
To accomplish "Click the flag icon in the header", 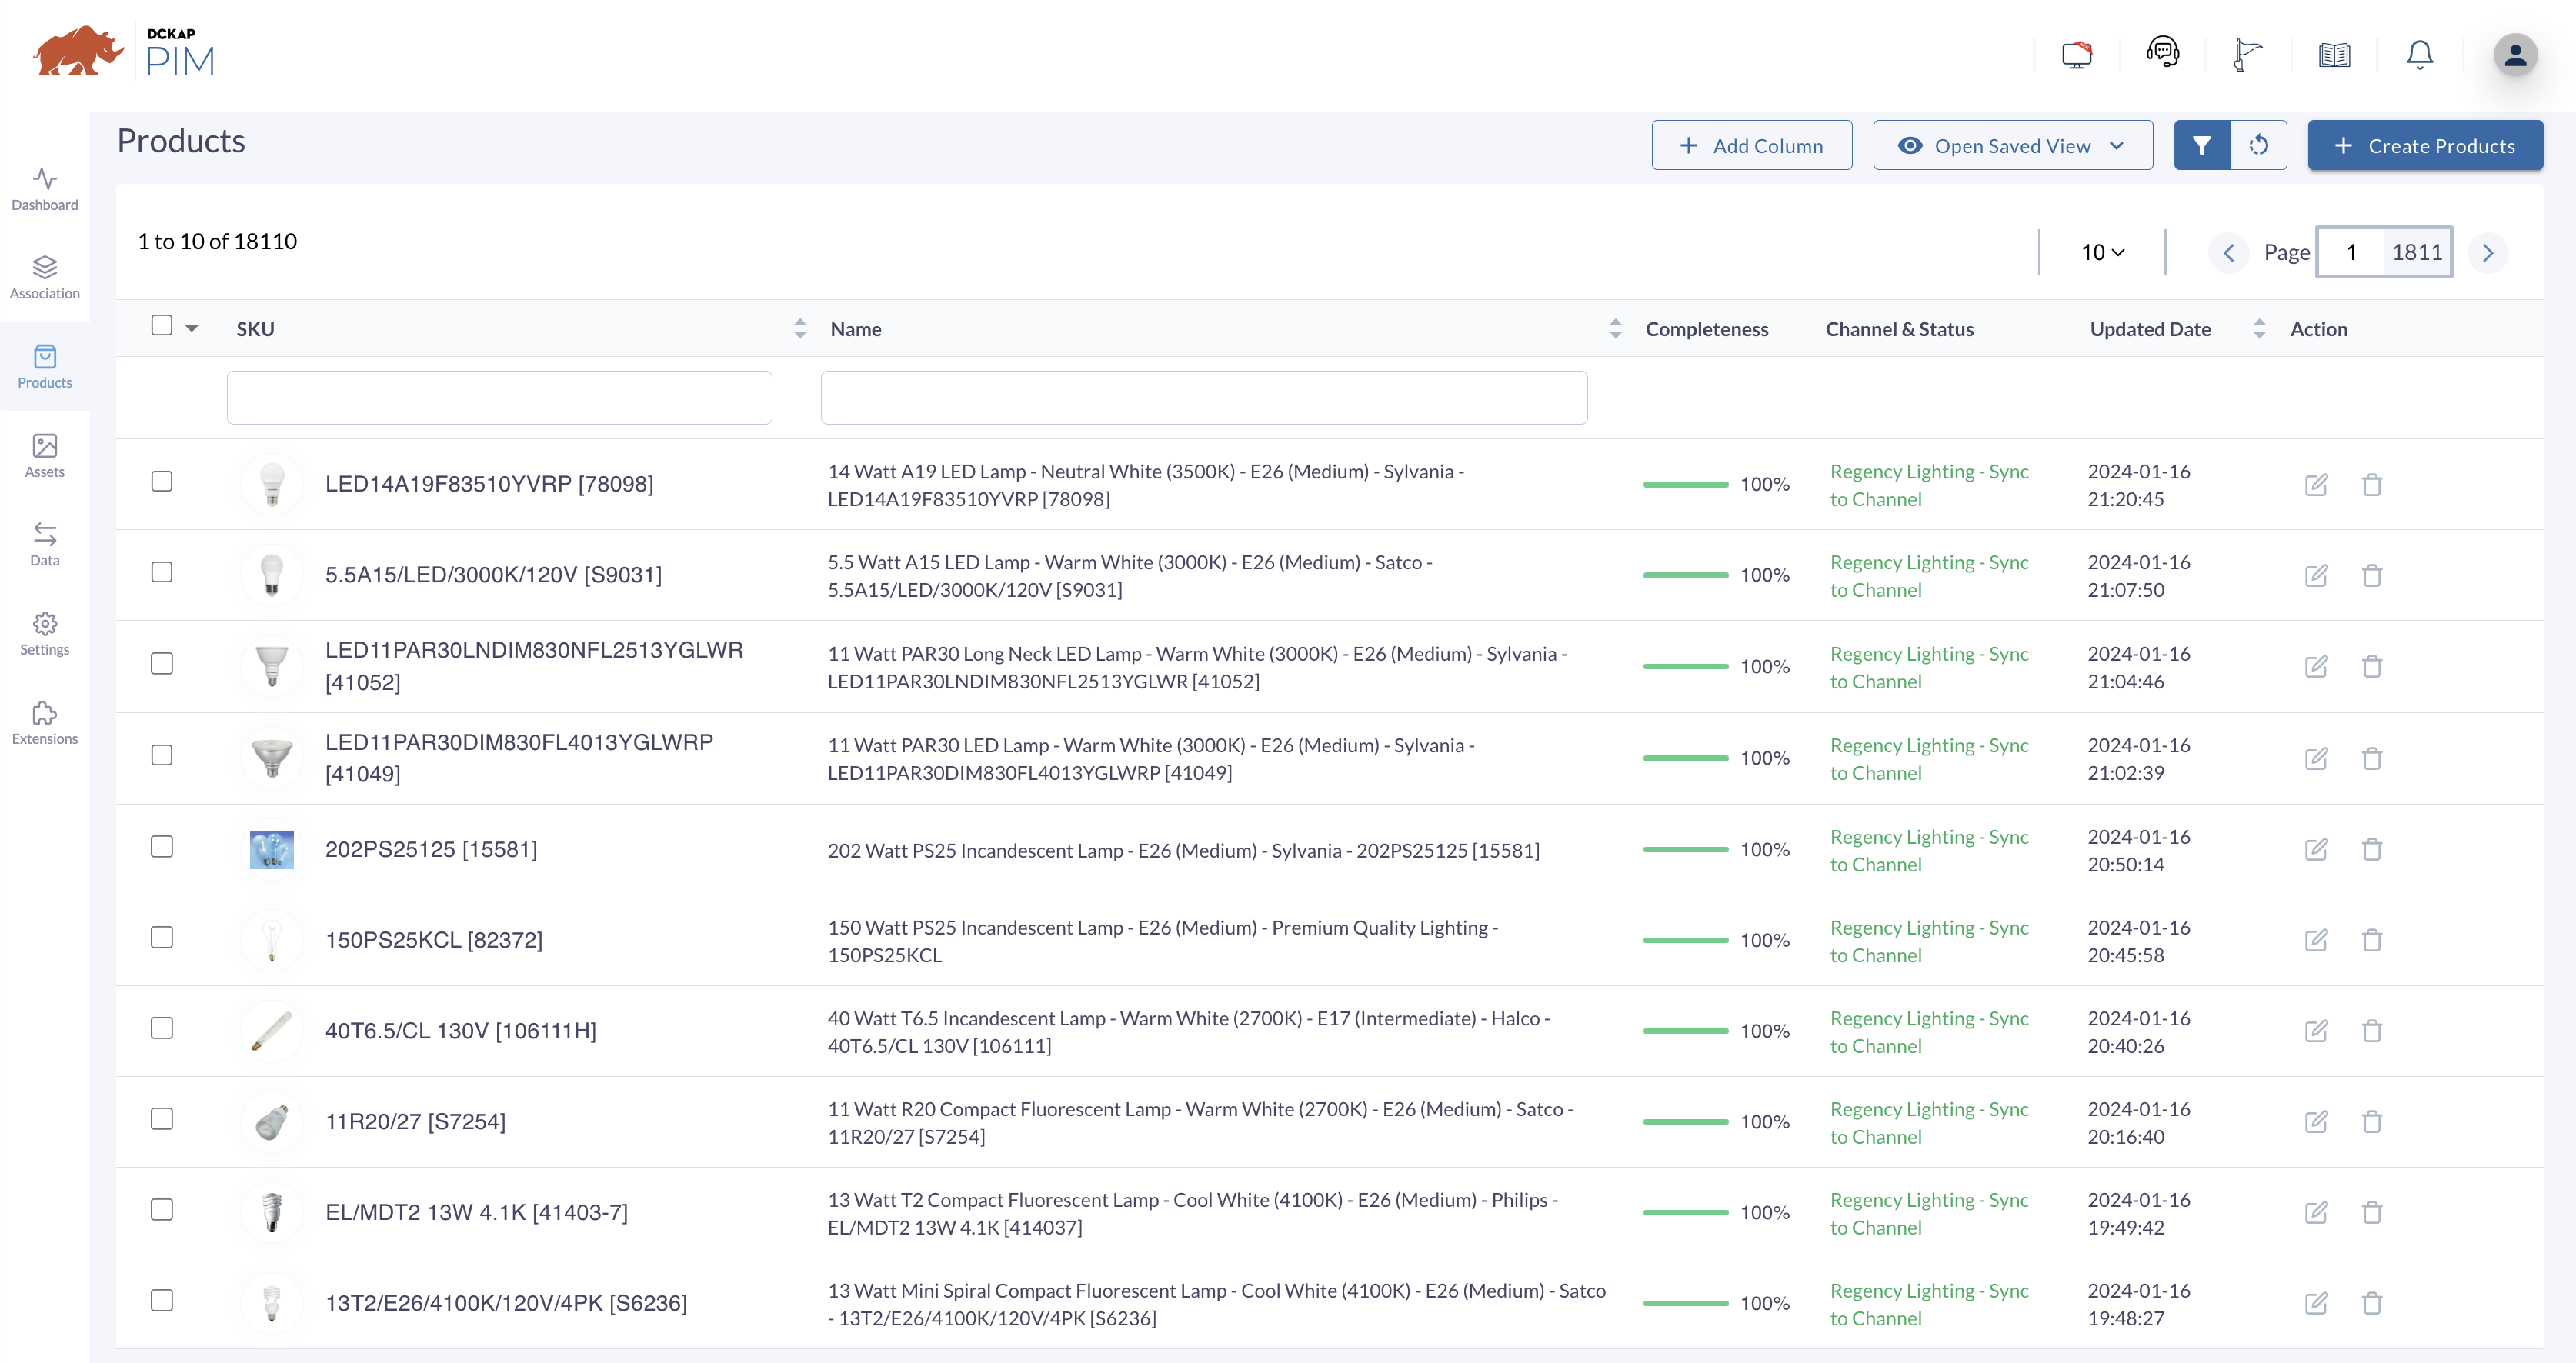I will tap(2248, 55).
